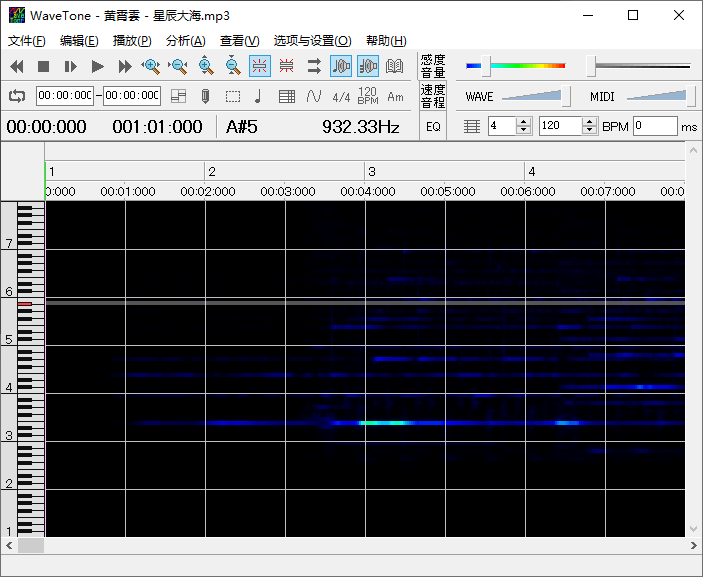The height and width of the screenshot is (577, 703).
Task: Open the 120 BPM tempo icon
Action: pyautogui.click(x=368, y=96)
